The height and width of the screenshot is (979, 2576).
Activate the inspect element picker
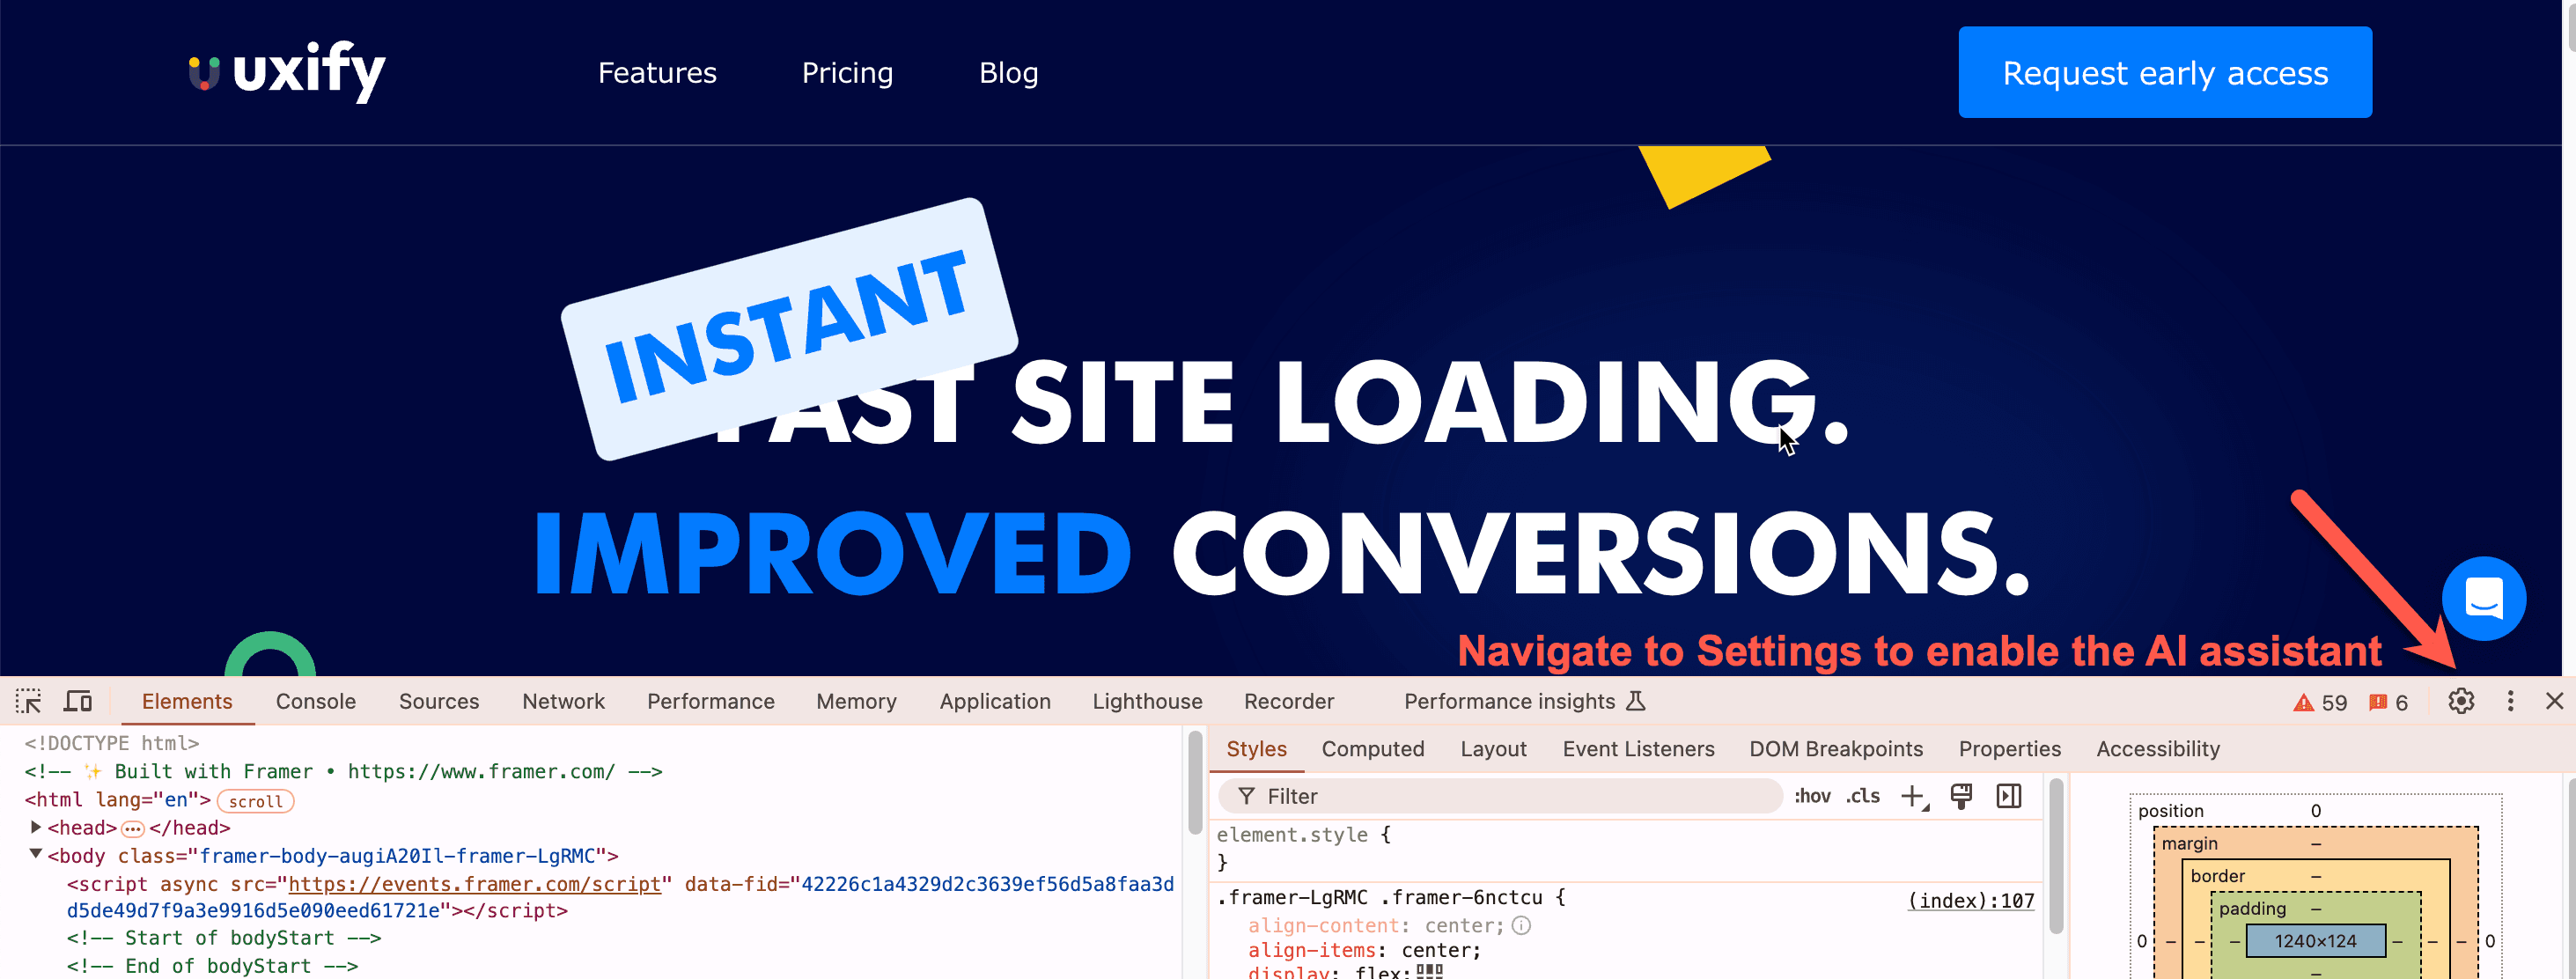tap(28, 701)
